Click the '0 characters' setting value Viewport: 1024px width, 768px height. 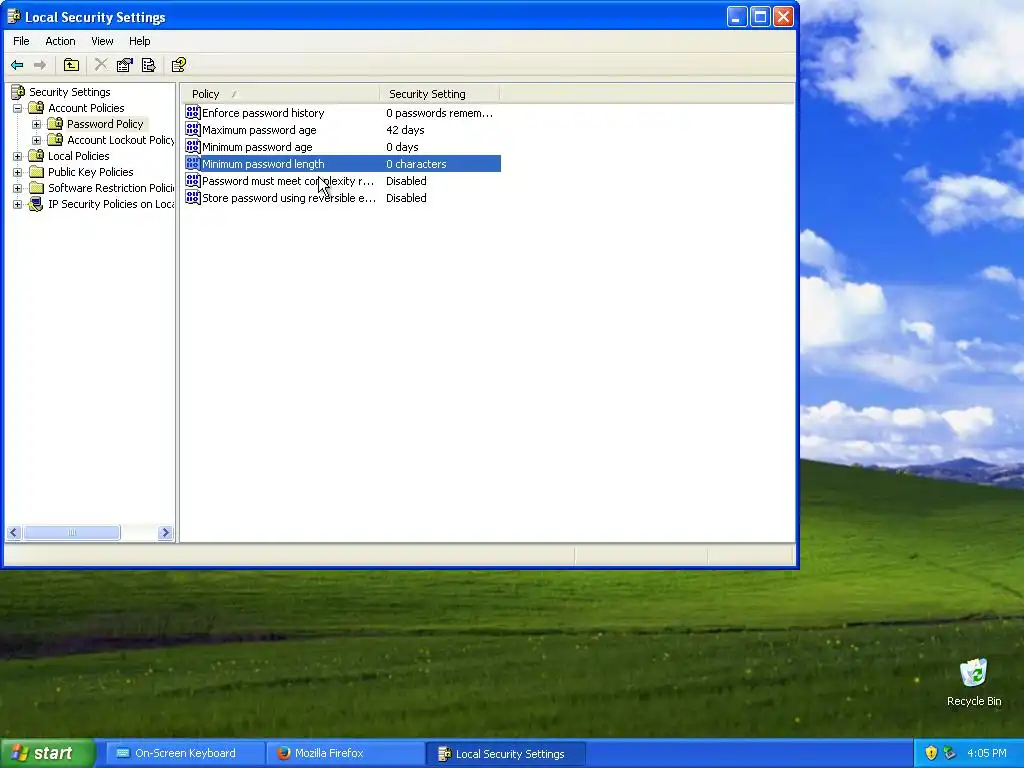(x=416, y=164)
